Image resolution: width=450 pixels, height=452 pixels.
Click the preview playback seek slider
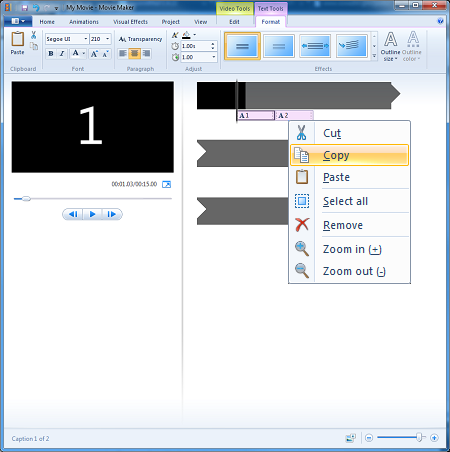click(93, 199)
